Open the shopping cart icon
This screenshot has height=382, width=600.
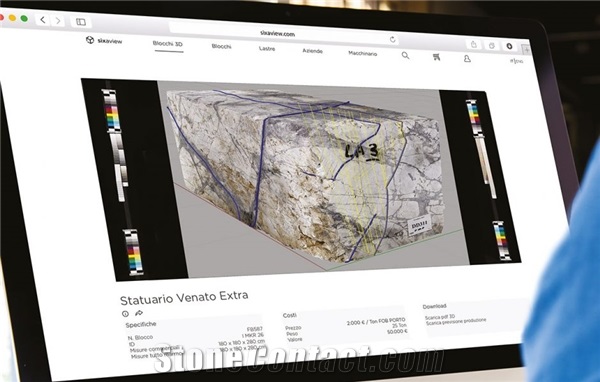[436, 57]
